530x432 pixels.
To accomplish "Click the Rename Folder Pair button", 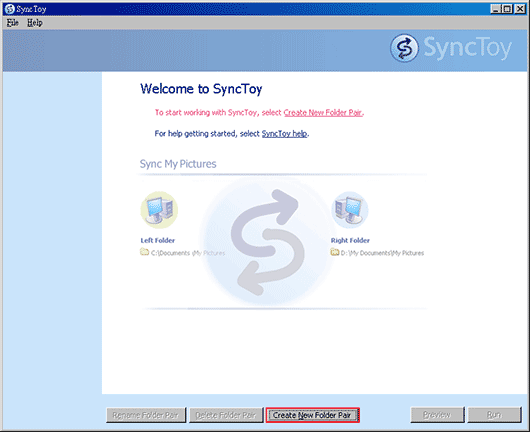I will point(146,415).
